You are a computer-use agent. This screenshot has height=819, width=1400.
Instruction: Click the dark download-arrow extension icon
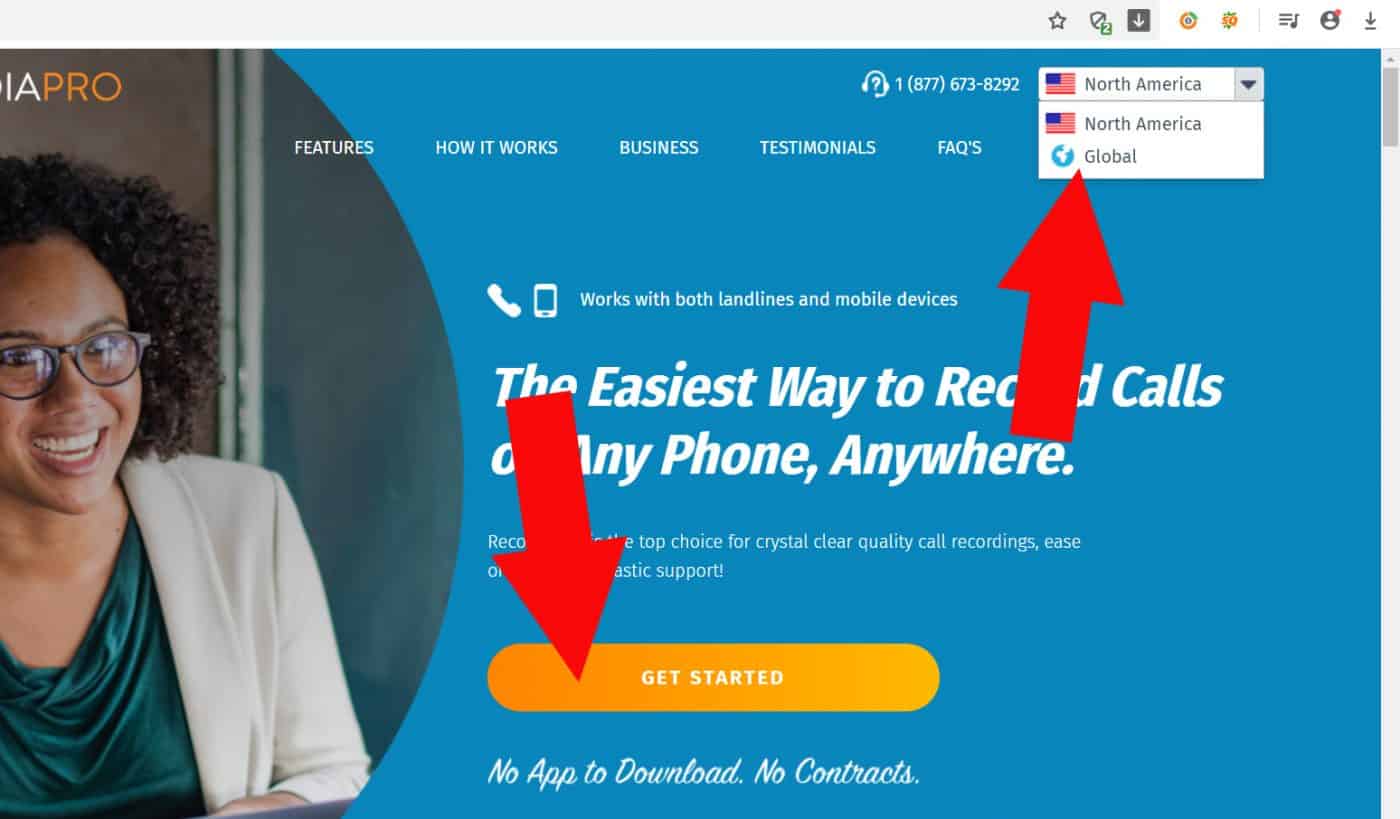coord(1139,20)
